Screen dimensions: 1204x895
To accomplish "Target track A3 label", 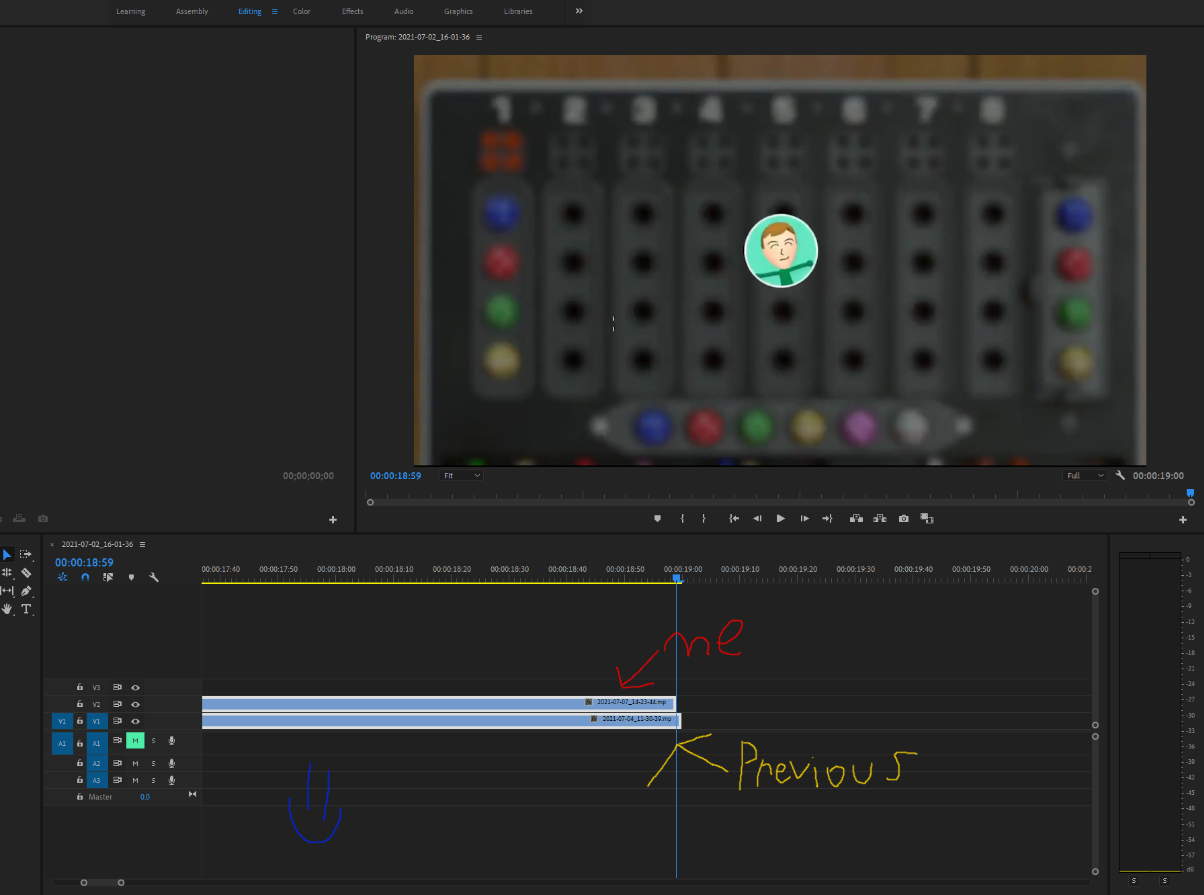I will coord(96,779).
